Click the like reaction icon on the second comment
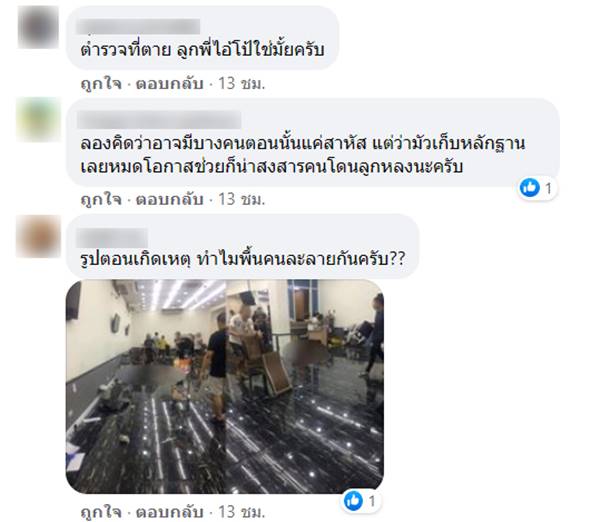The height and width of the screenshot is (522, 600). click(530, 188)
